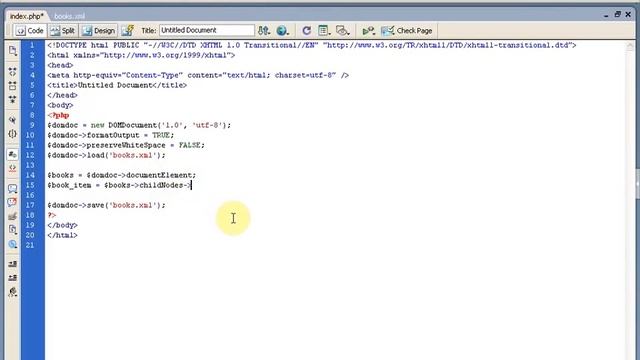Click Remove Comment icon
640x360 pixels.
click(13, 202)
